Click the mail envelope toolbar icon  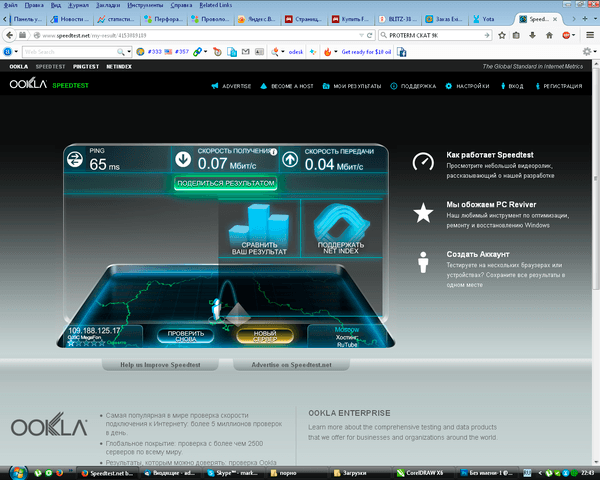click(x=246, y=52)
